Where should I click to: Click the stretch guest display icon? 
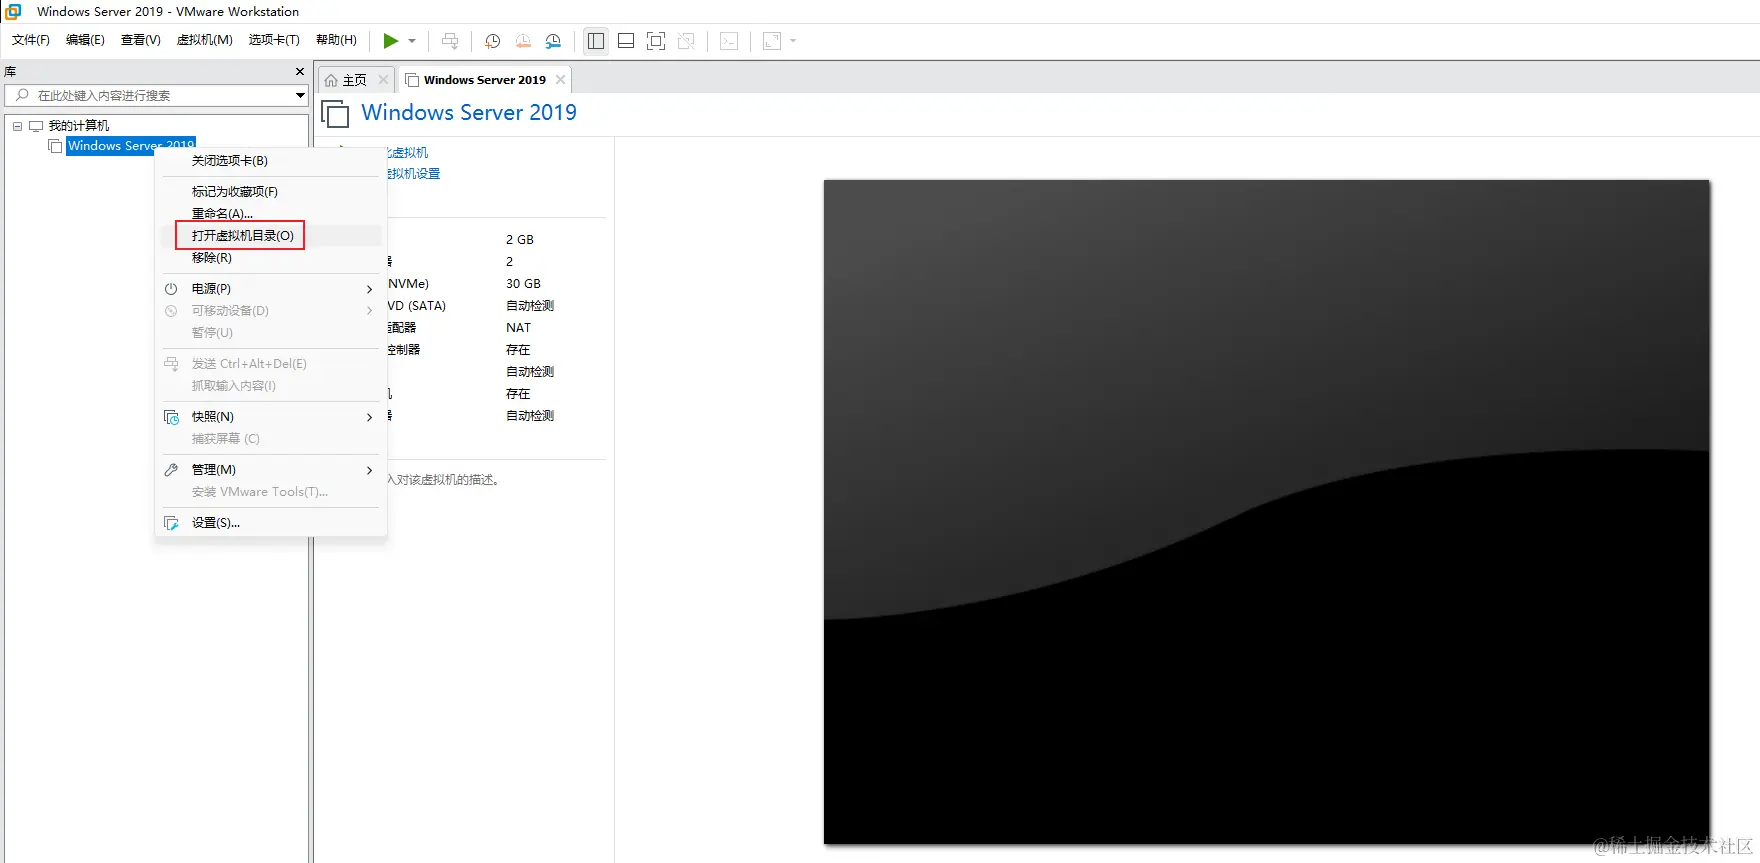coord(772,41)
